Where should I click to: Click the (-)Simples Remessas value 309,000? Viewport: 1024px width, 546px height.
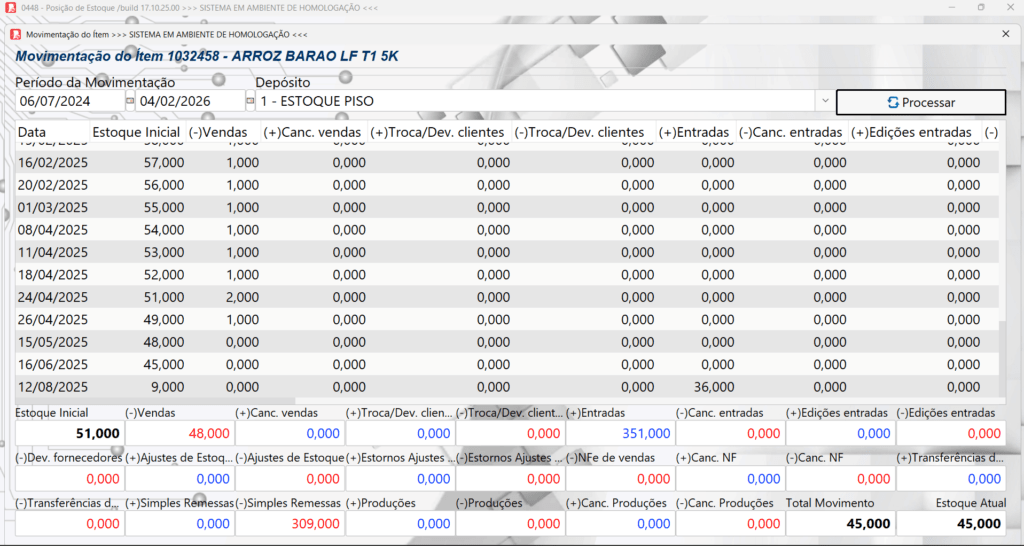click(289, 524)
